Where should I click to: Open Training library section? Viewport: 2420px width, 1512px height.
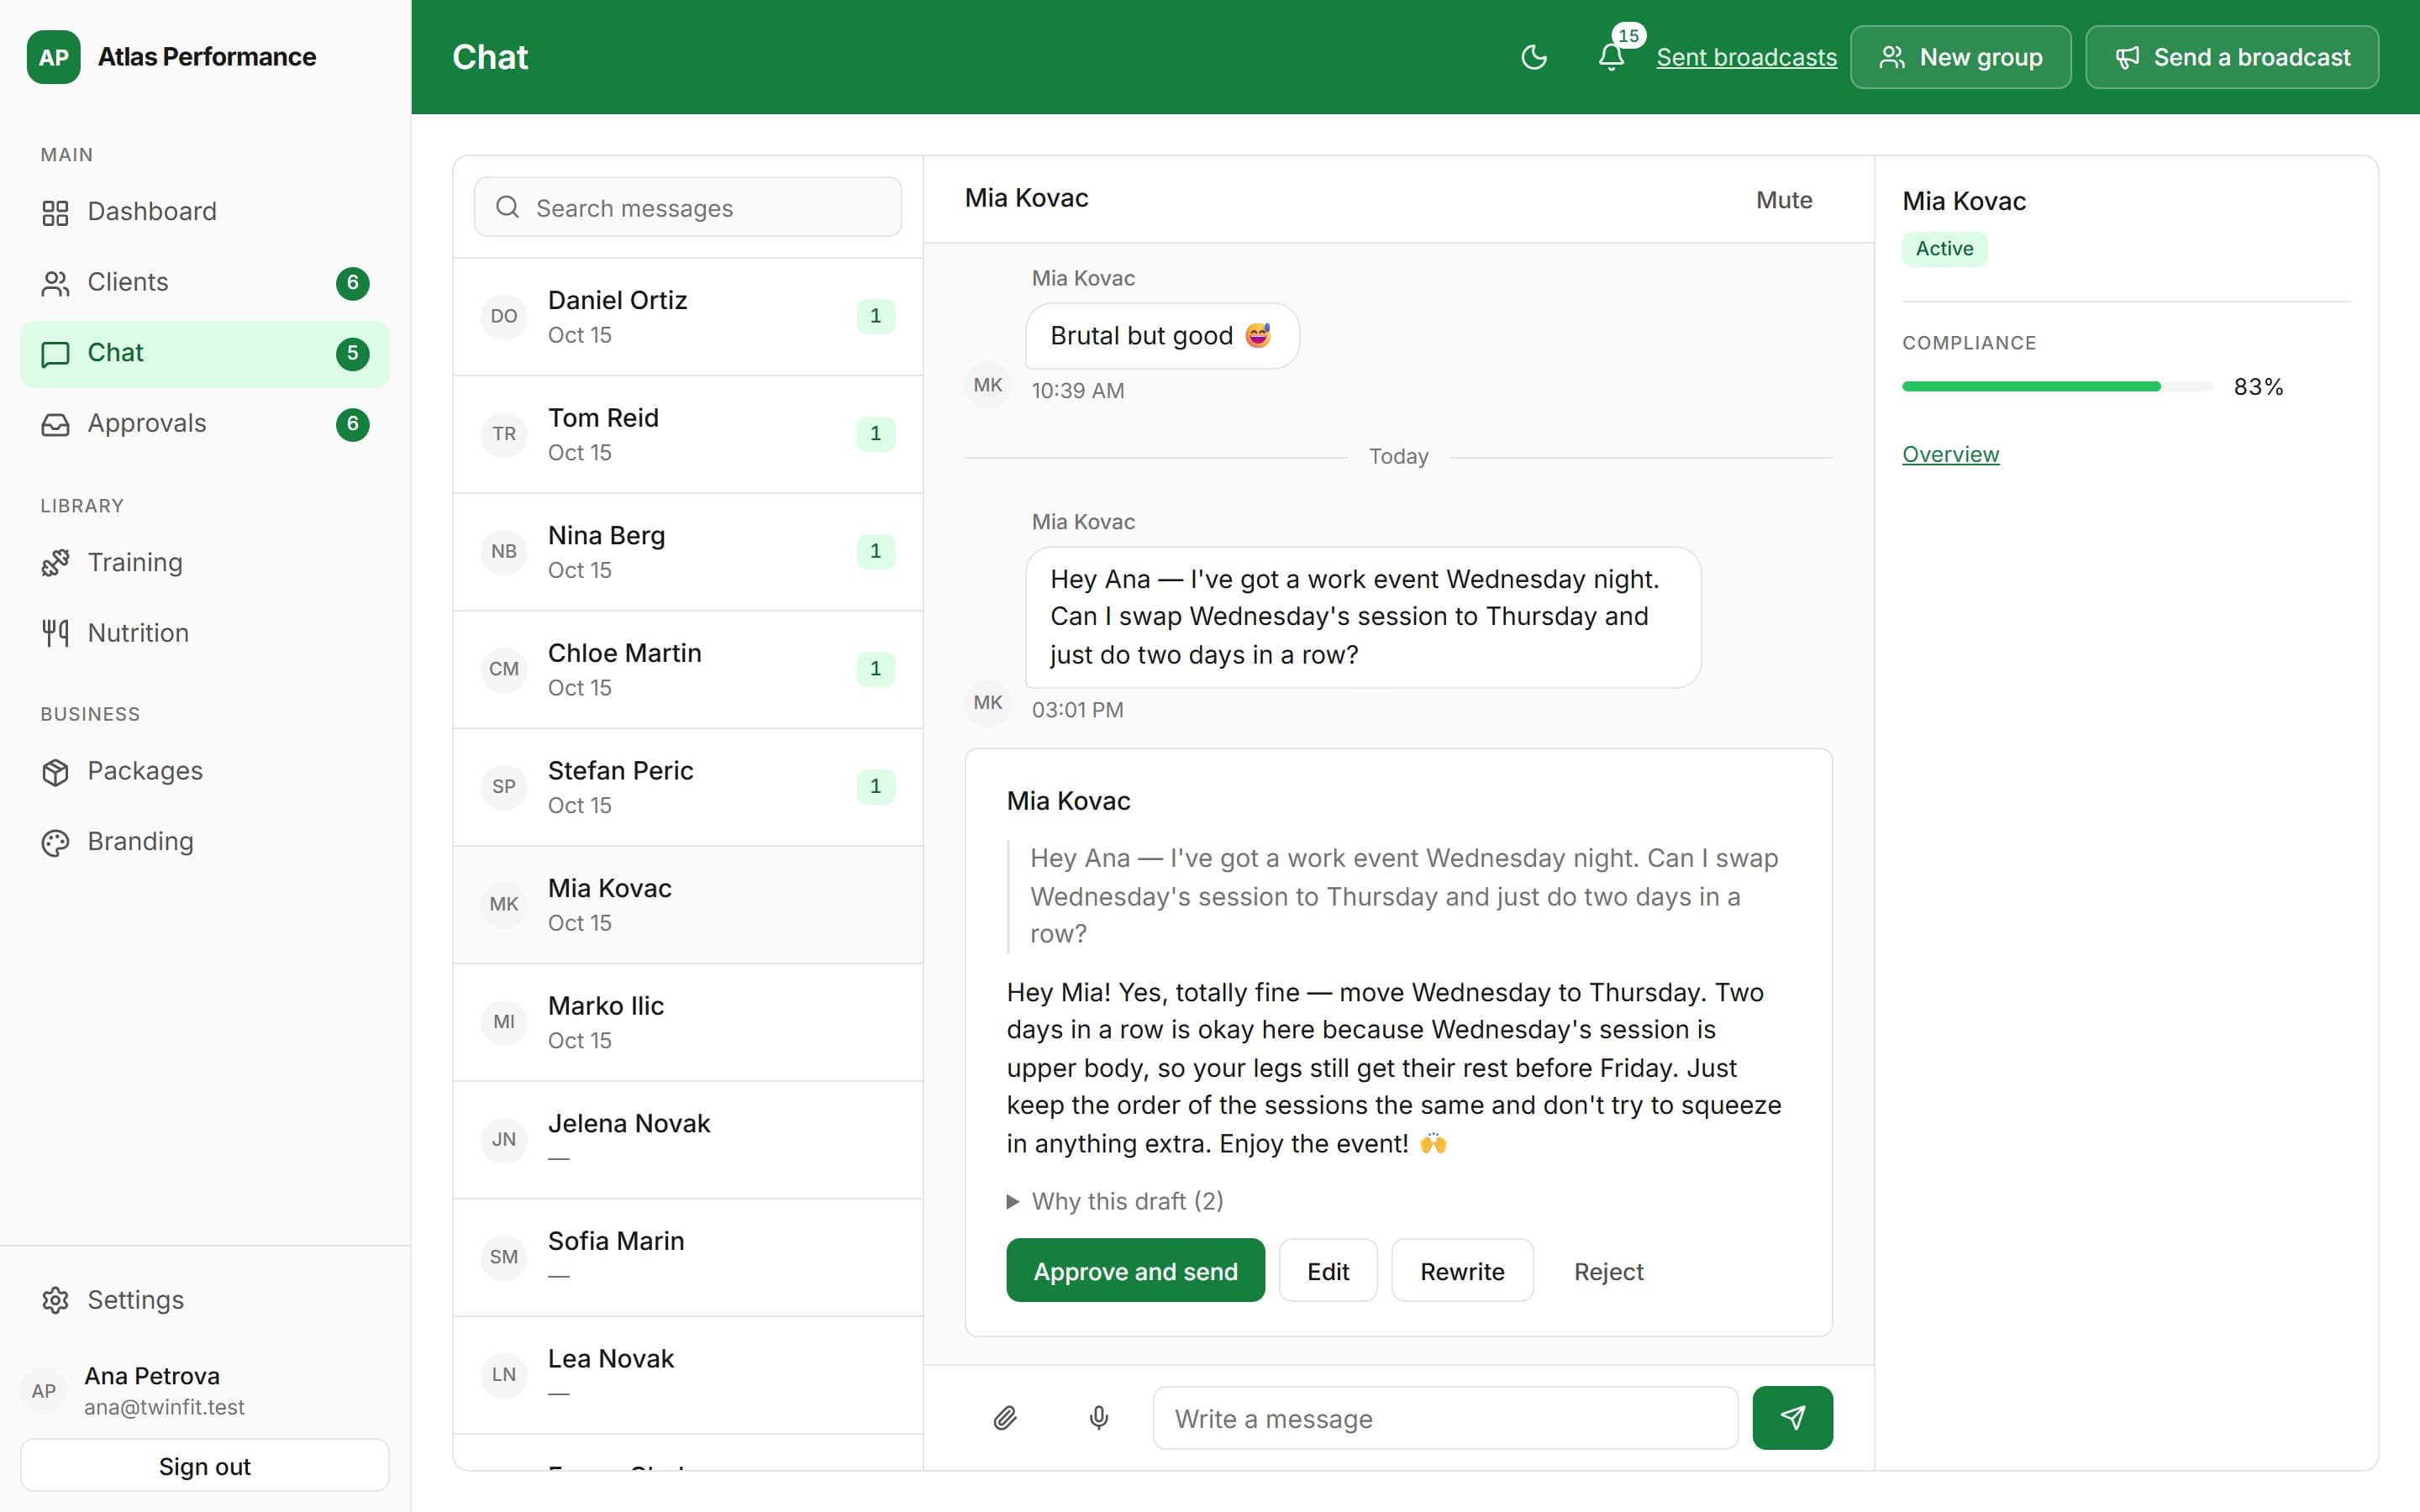(x=204, y=563)
